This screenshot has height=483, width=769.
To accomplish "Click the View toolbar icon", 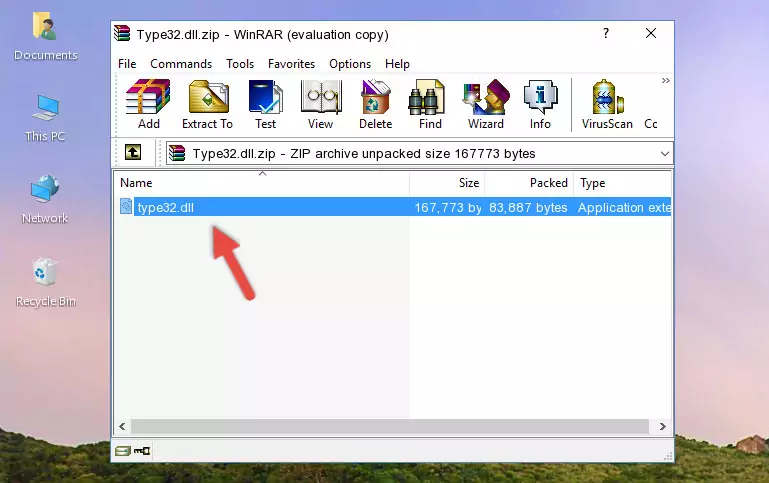I will click(321, 104).
